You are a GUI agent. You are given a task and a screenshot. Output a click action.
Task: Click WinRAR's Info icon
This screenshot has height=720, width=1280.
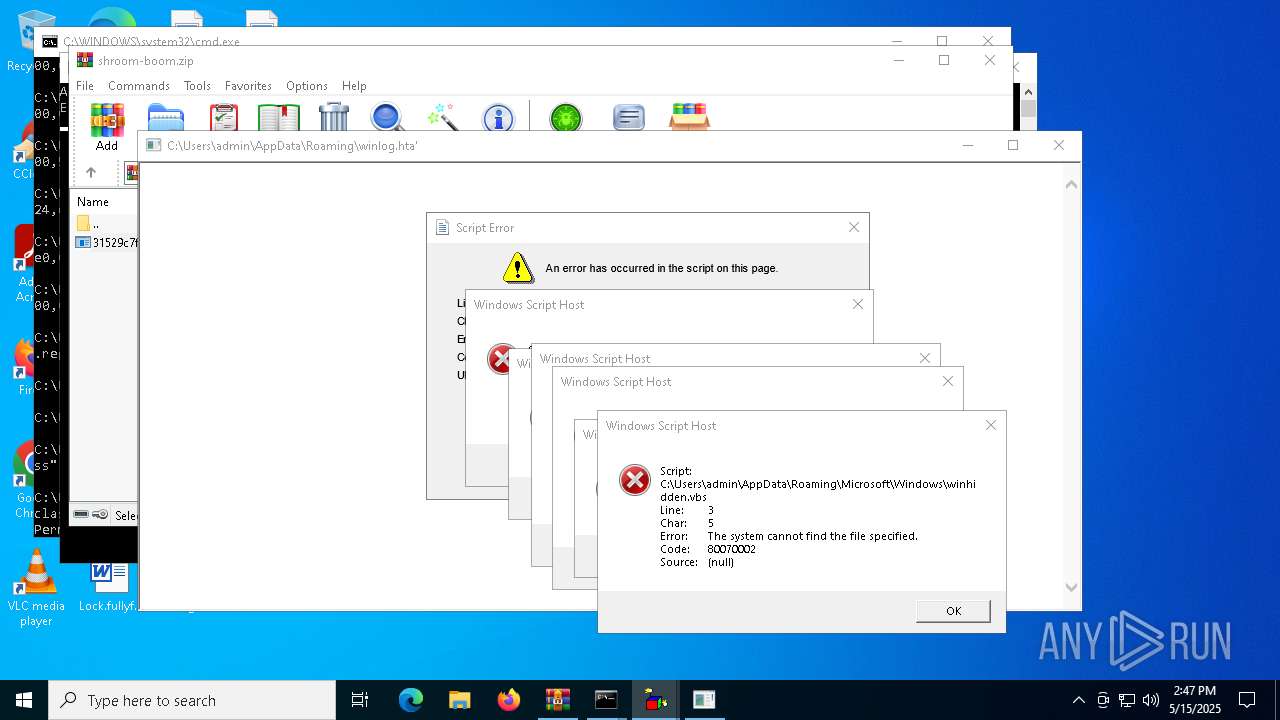pos(498,118)
